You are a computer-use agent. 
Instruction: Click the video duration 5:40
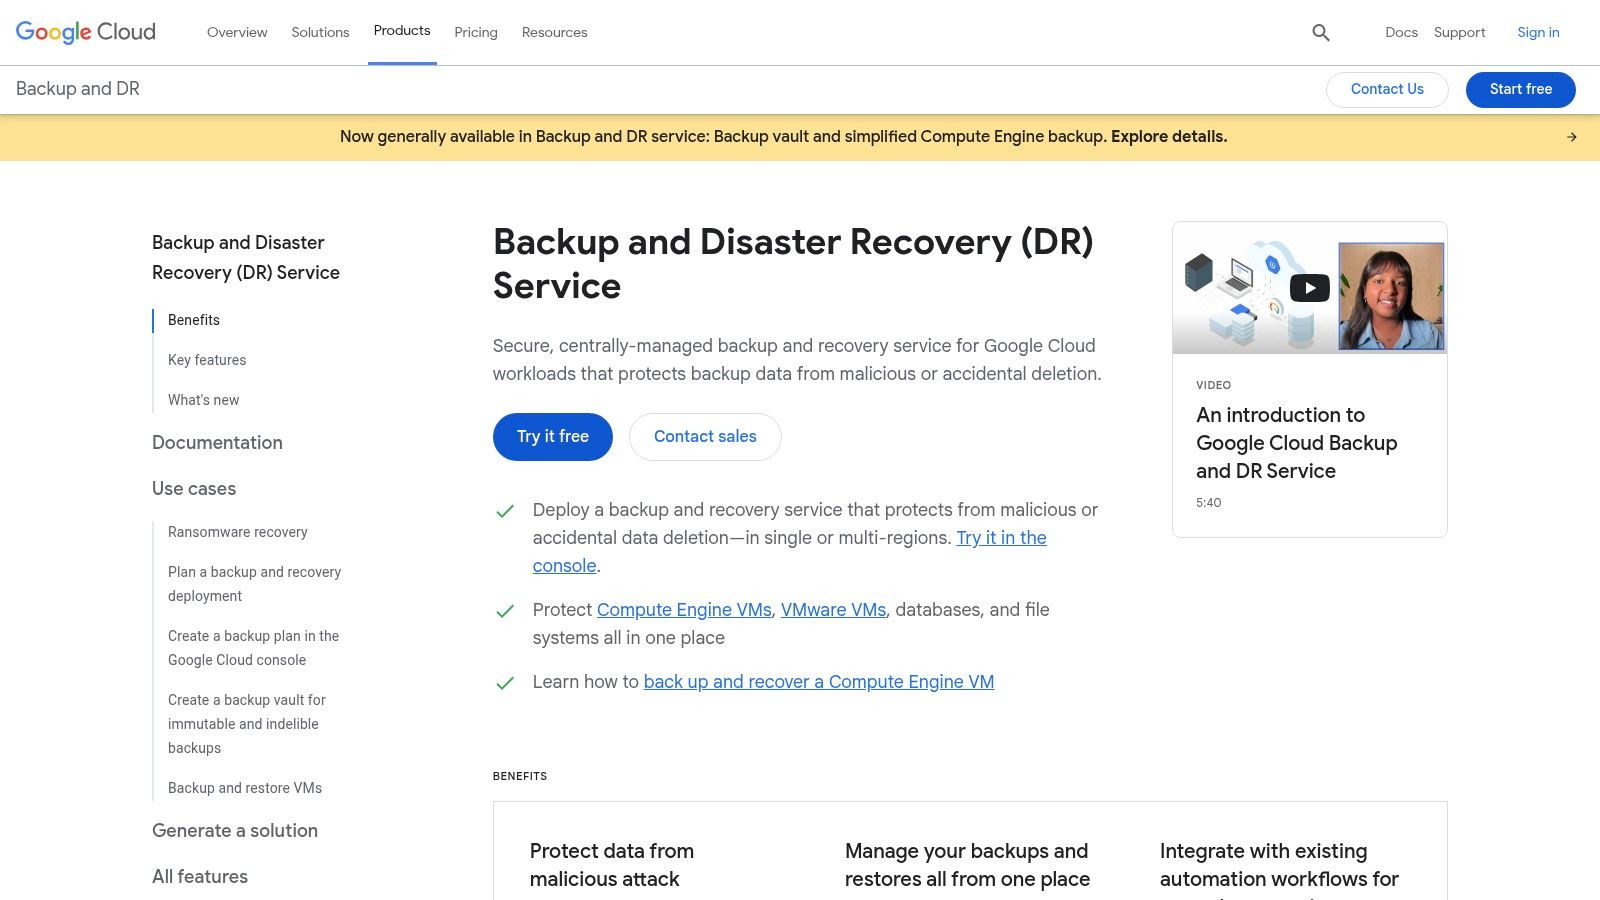(x=1209, y=503)
